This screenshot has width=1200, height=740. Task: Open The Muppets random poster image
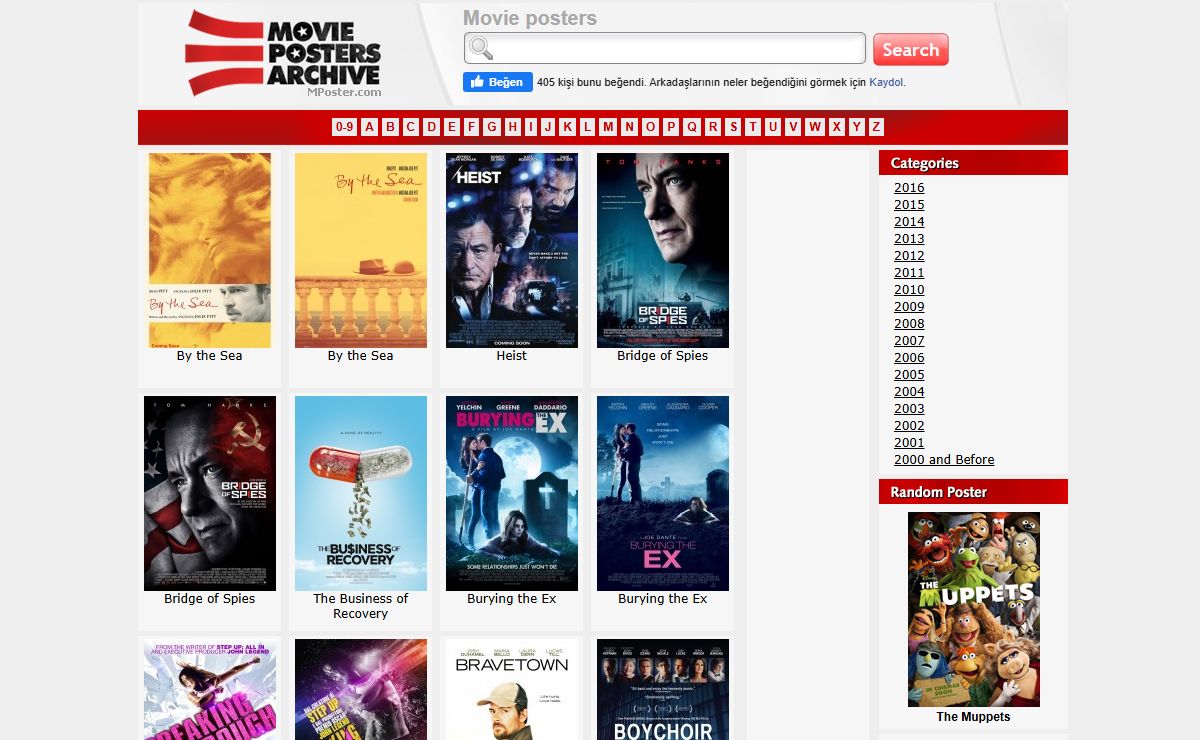point(974,609)
